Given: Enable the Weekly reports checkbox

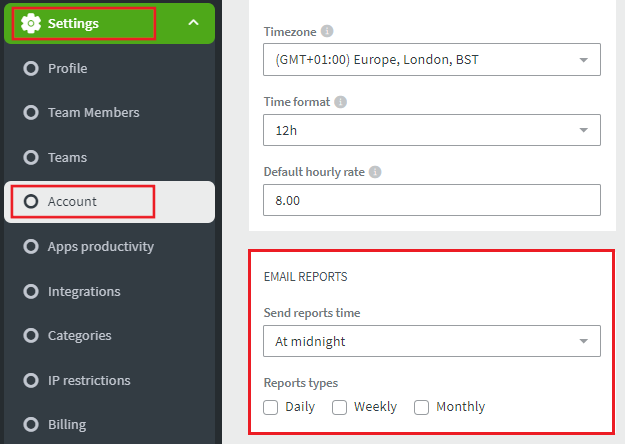Looking at the screenshot, I should (x=339, y=407).
